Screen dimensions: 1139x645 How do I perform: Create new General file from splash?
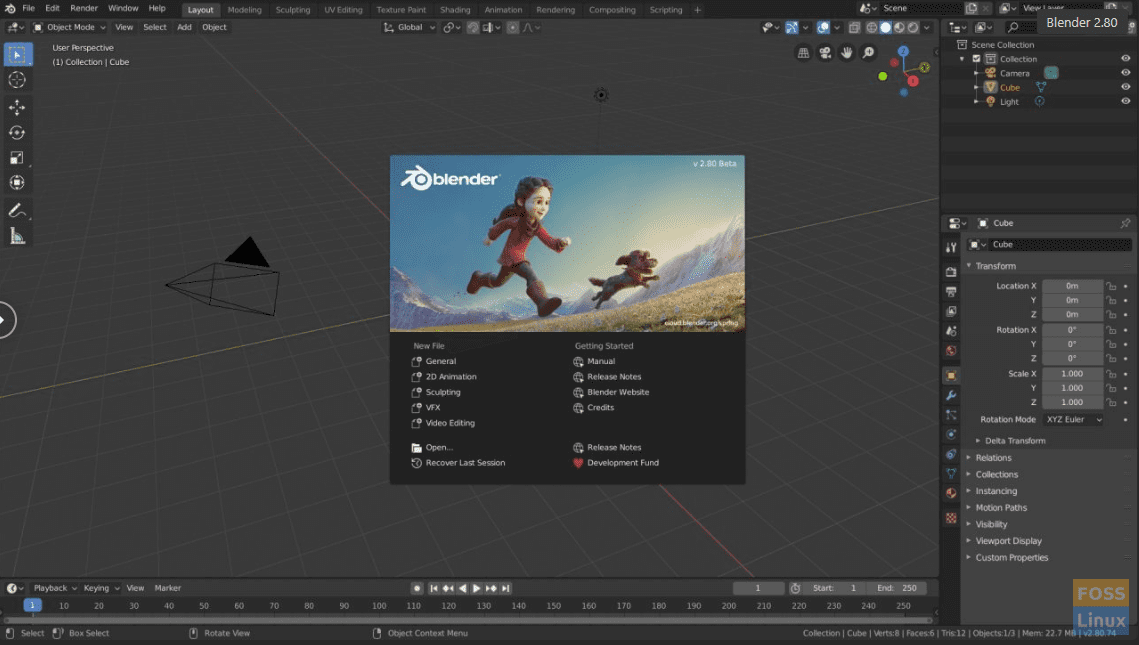pos(434,362)
